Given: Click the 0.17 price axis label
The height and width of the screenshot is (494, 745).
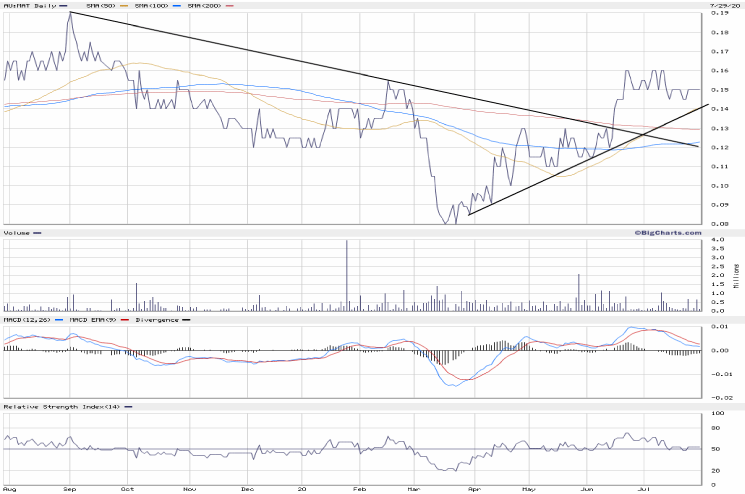Looking at the screenshot, I should tap(720, 51).
